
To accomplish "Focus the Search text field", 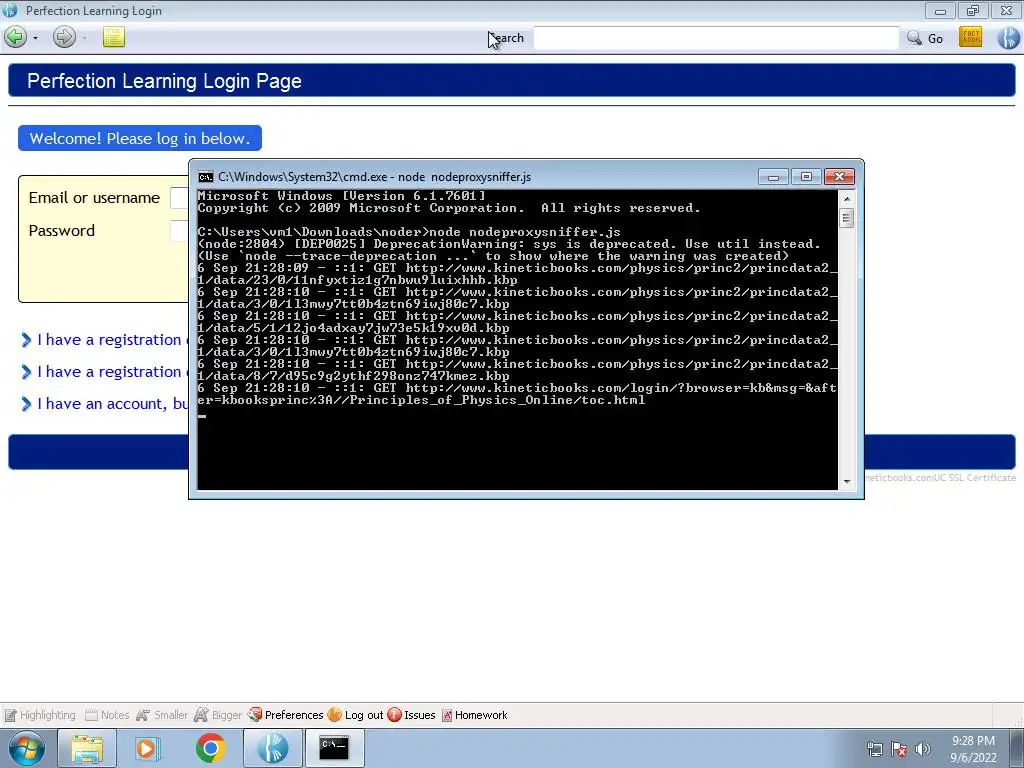I will 716,38.
